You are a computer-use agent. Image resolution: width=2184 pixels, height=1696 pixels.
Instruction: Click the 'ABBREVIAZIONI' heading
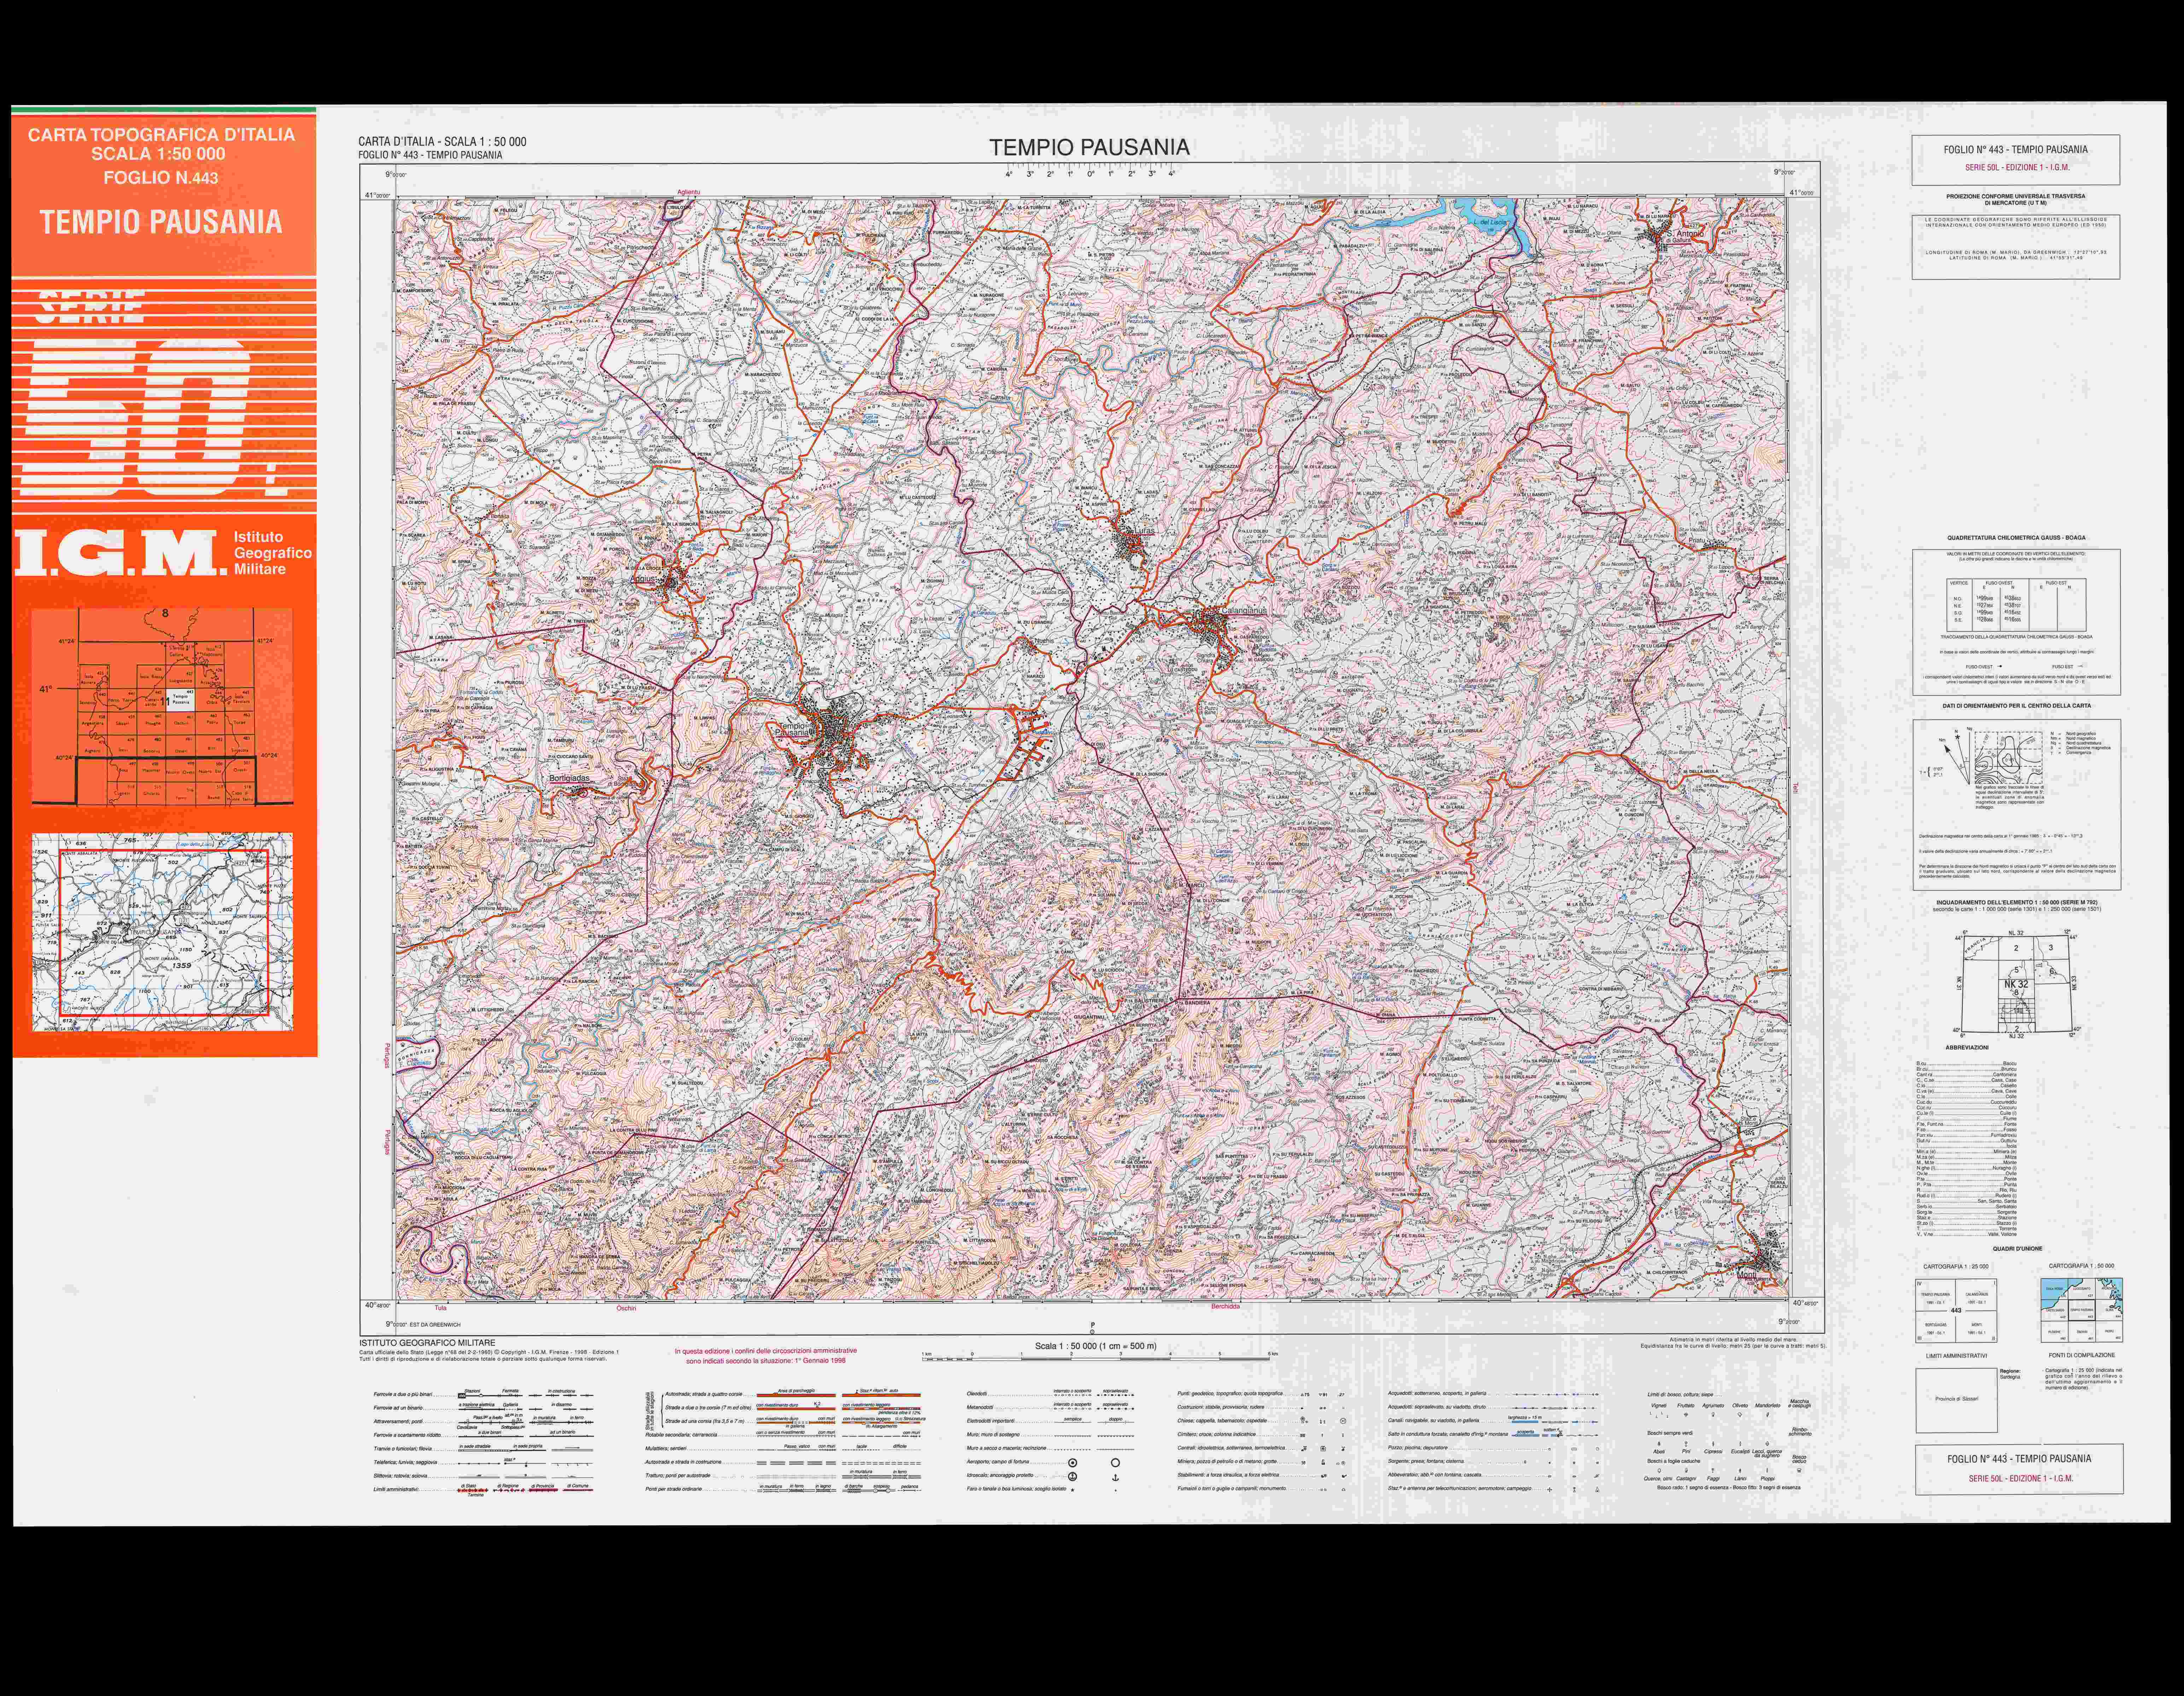1967,1048
